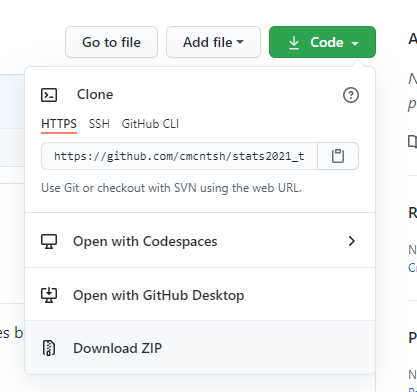Screen dimensions: 417x392
Task: Open the Add file dropdown
Action: click(x=213, y=42)
